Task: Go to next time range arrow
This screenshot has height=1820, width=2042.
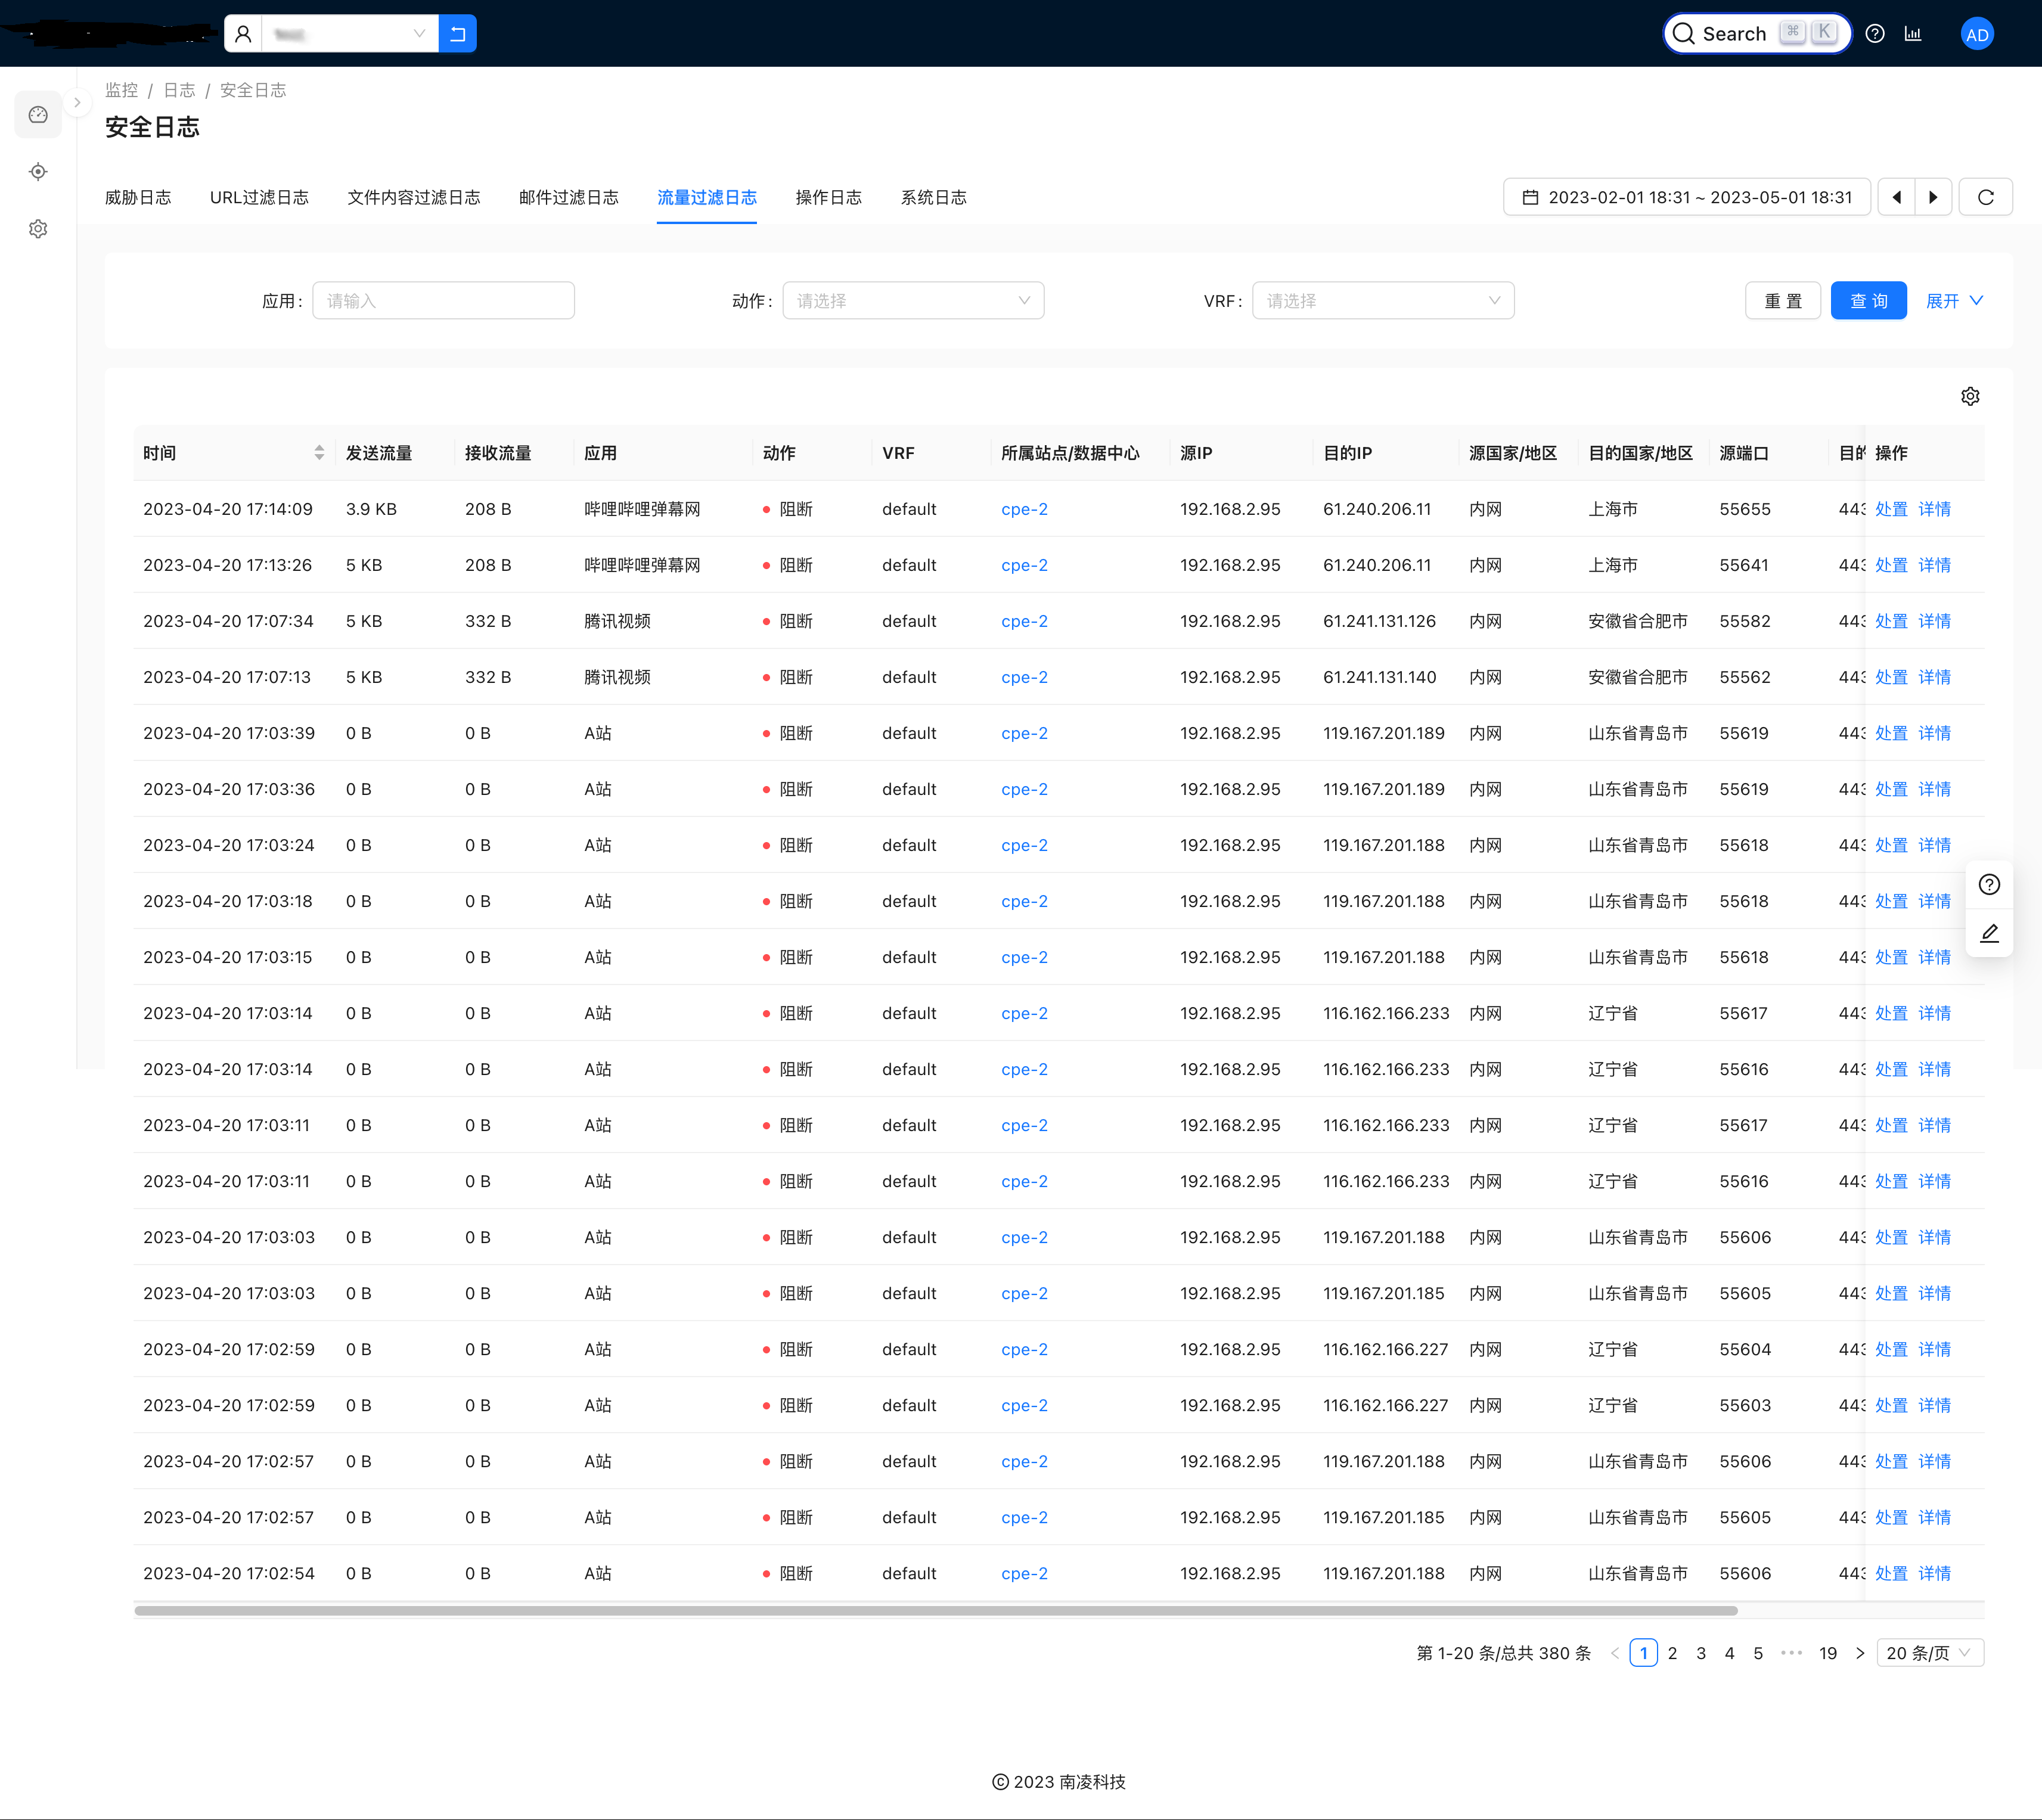Action: click(x=1933, y=197)
